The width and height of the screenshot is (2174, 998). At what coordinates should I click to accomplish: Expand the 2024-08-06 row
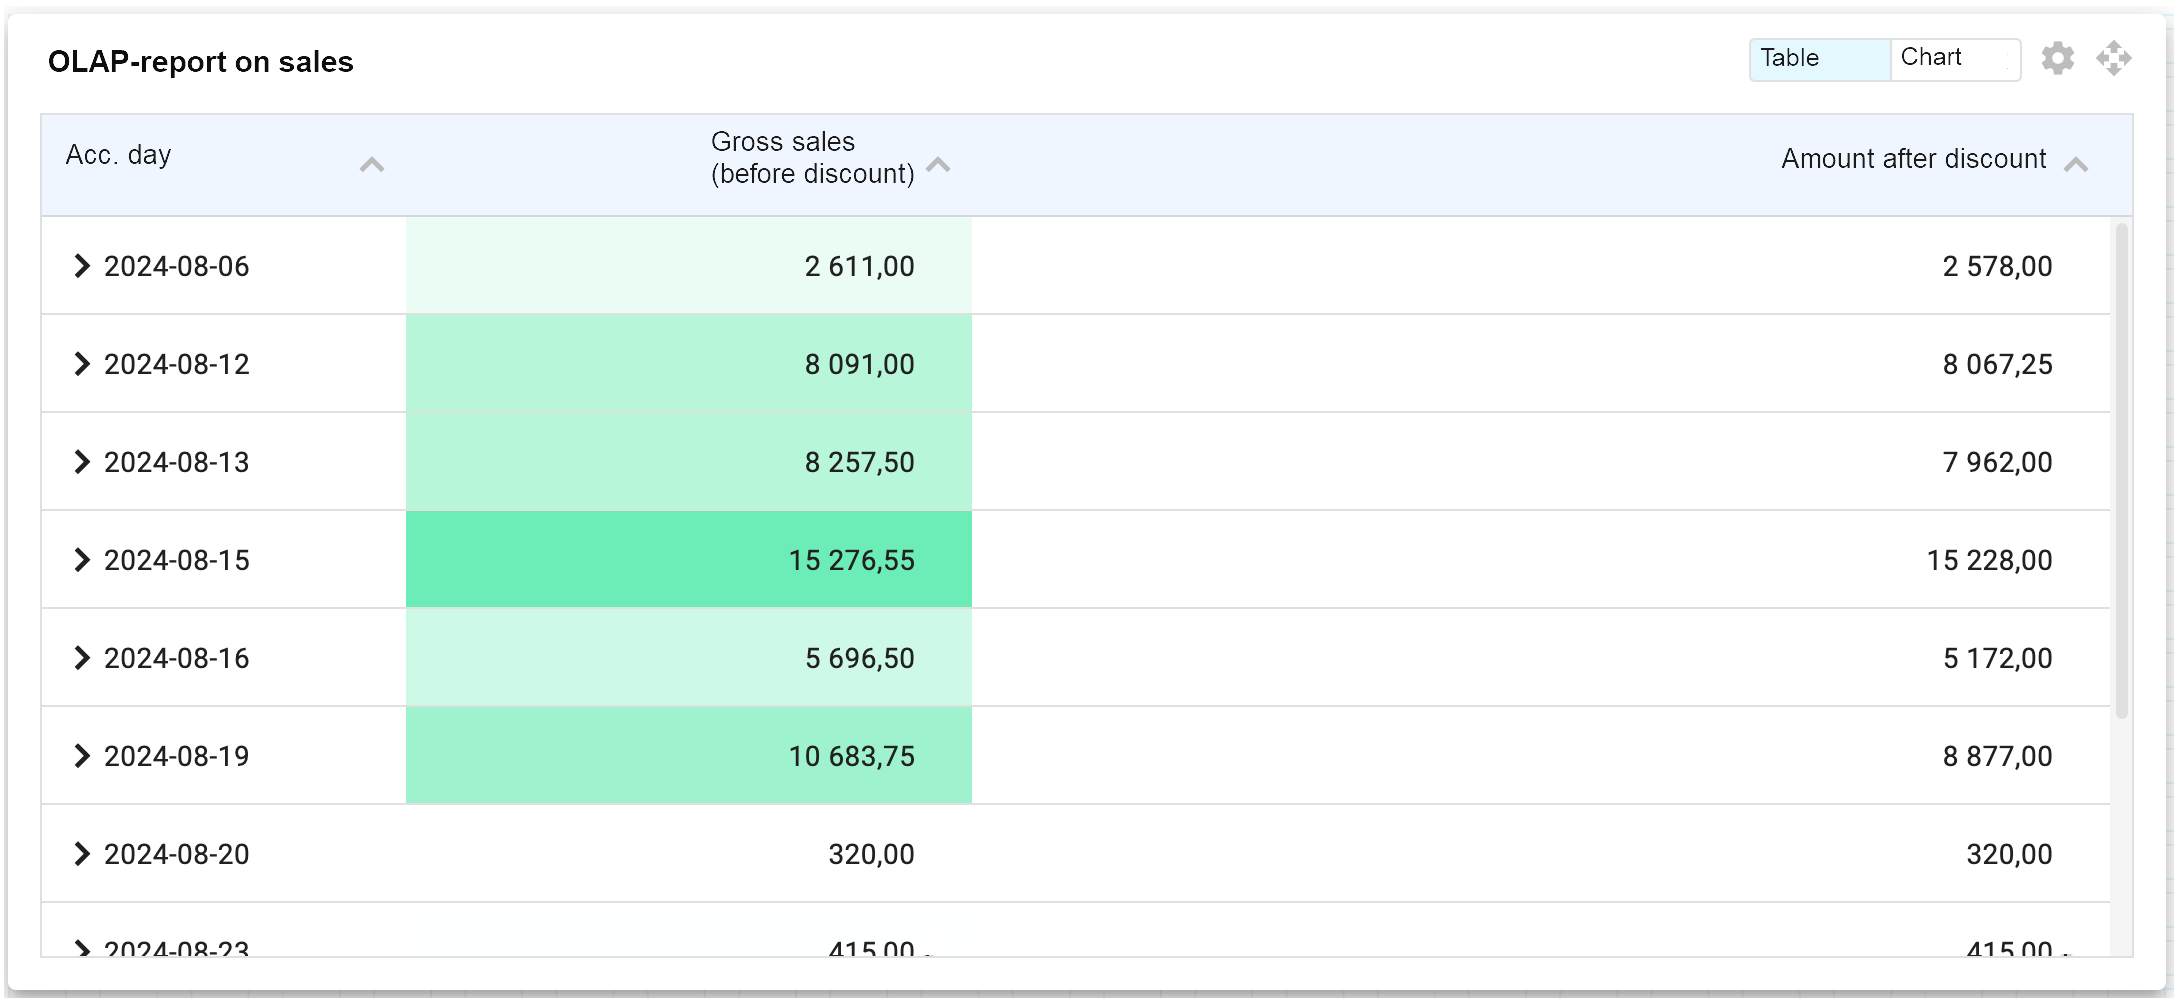click(x=82, y=266)
